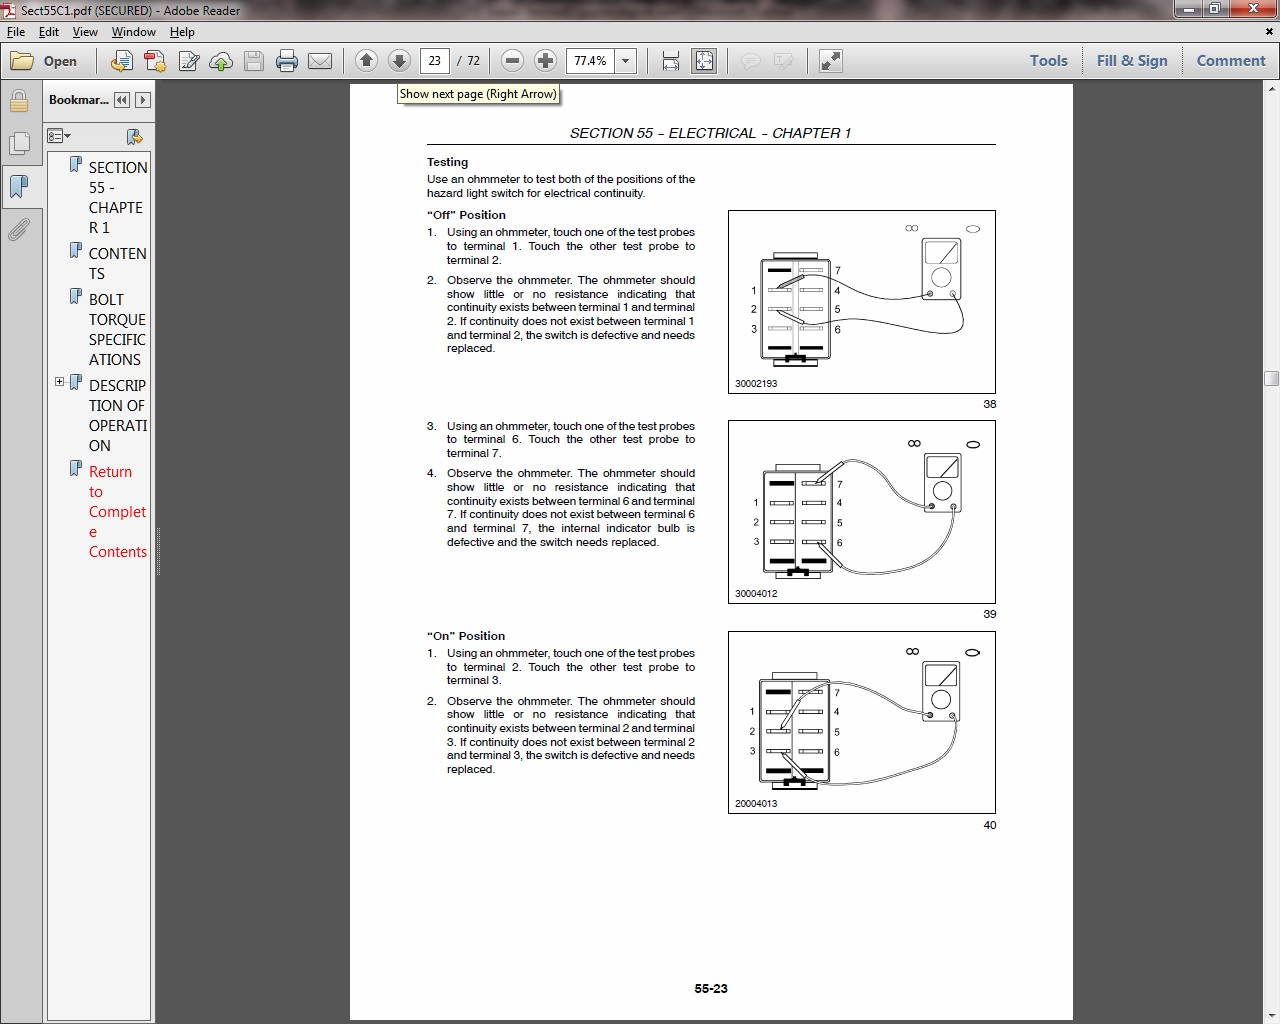Screen dimensions: 1280x1024
Task: Open the zoom percentage dropdown
Action: [x=626, y=61]
